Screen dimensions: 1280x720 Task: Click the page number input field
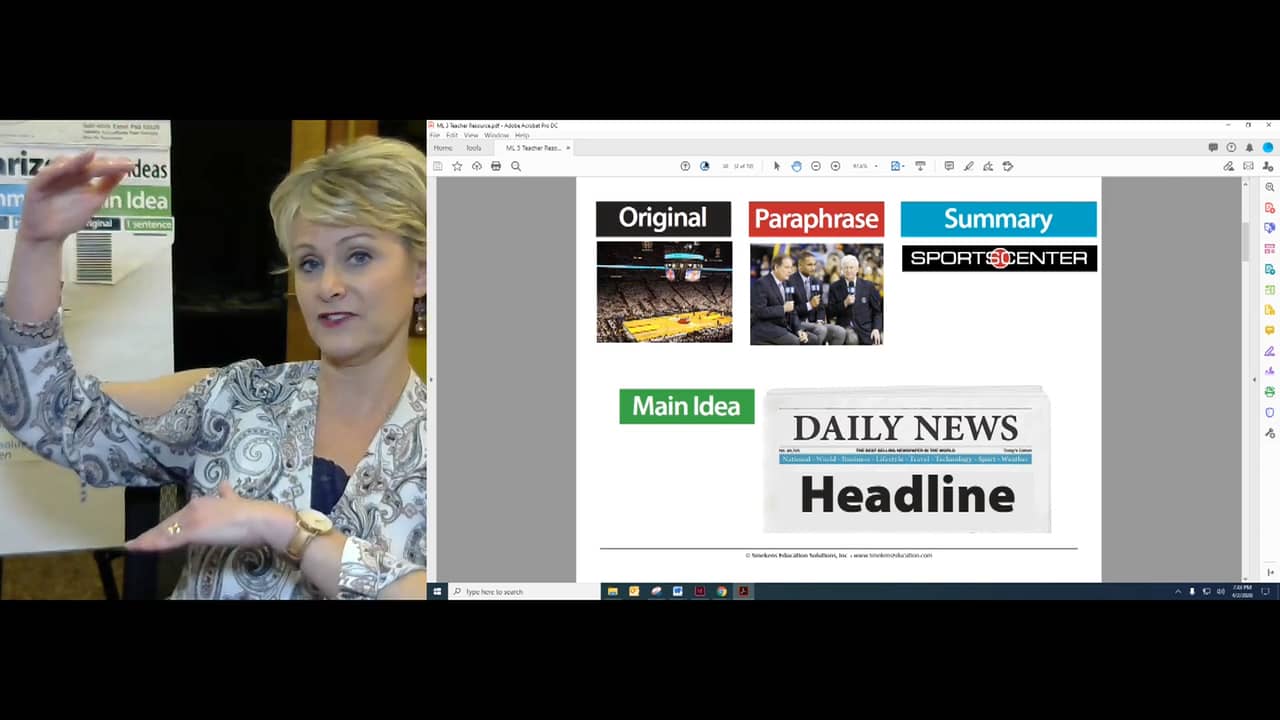(726, 166)
